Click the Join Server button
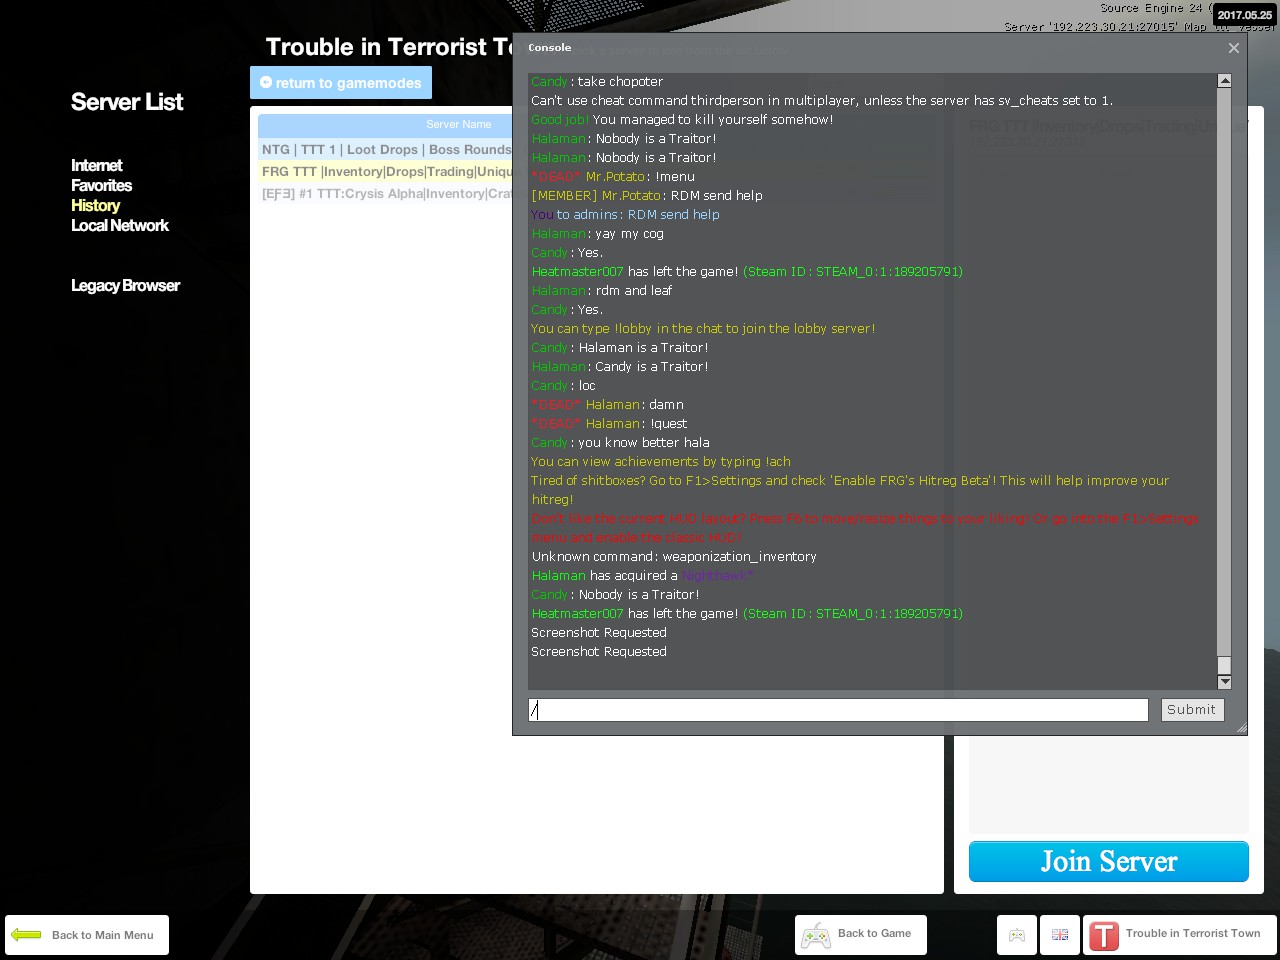The width and height of the screenshot is (1280, 960). tap(1108, 861)
